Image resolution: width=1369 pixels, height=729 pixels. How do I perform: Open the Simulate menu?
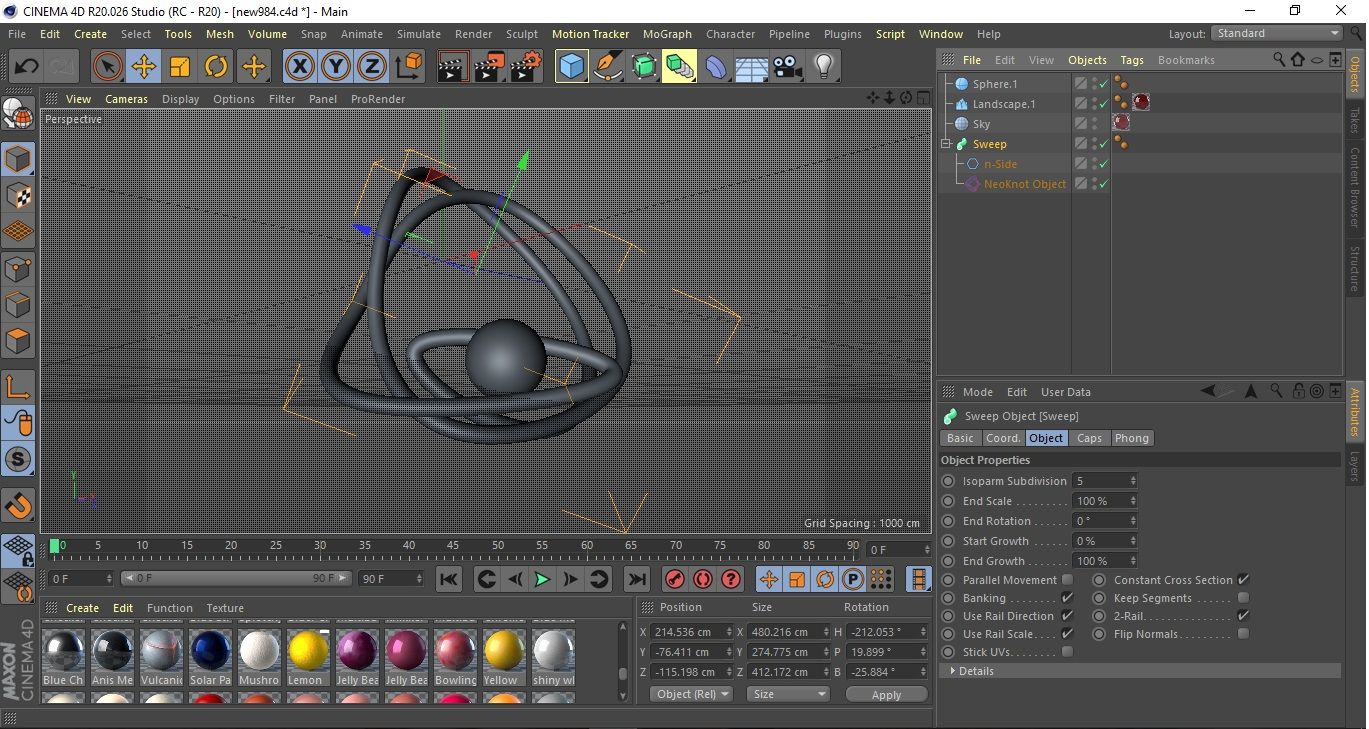point(419,34)
